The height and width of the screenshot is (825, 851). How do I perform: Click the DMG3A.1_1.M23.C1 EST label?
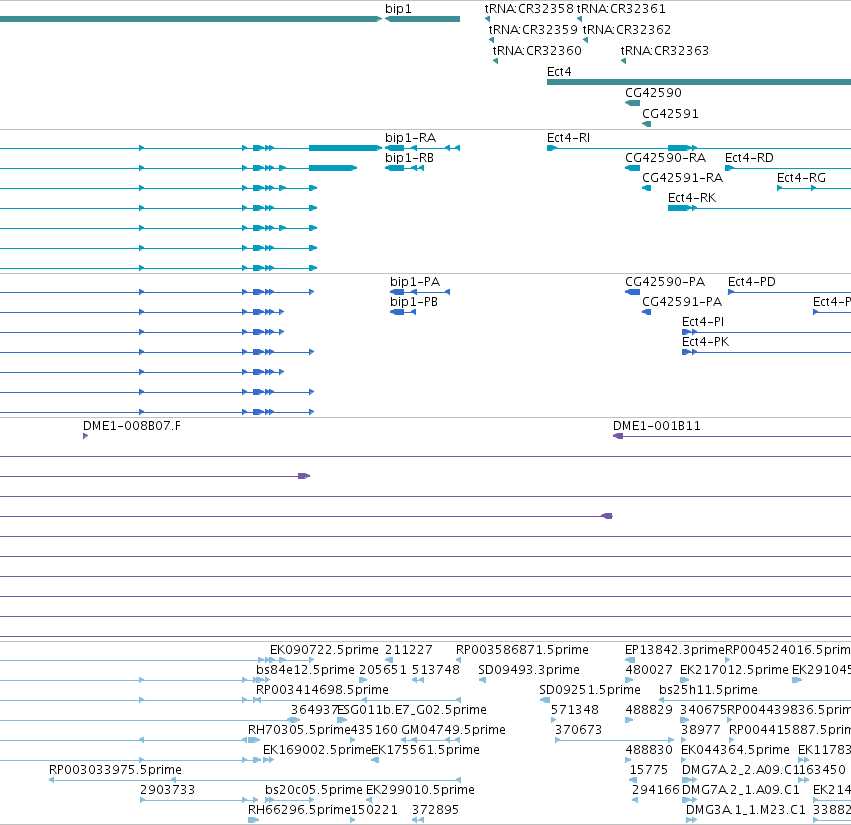pos(746,810)
